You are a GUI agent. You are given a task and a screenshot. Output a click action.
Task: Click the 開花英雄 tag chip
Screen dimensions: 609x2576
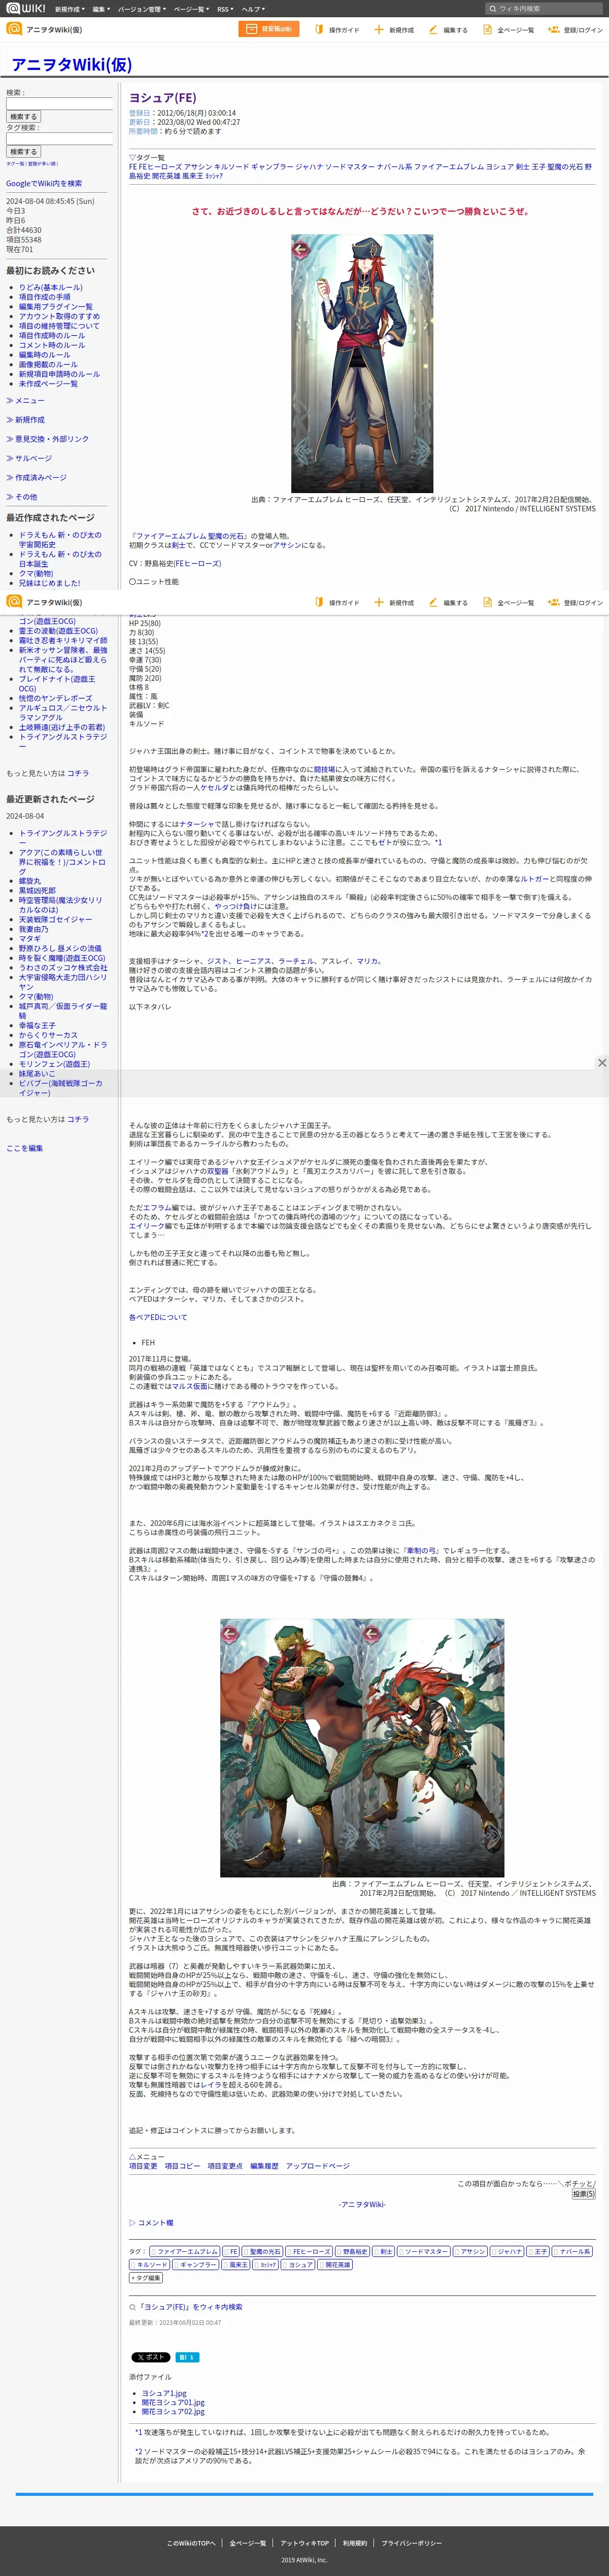click(x=334, y=2264)
